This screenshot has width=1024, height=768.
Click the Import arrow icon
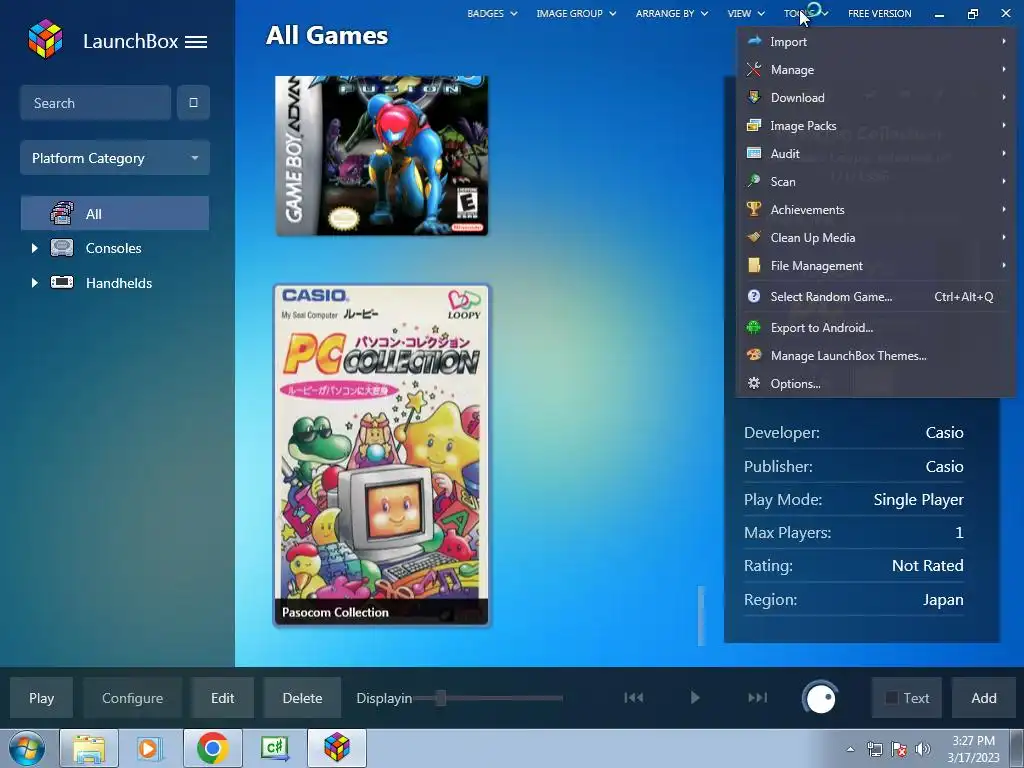tap(754, 41)
